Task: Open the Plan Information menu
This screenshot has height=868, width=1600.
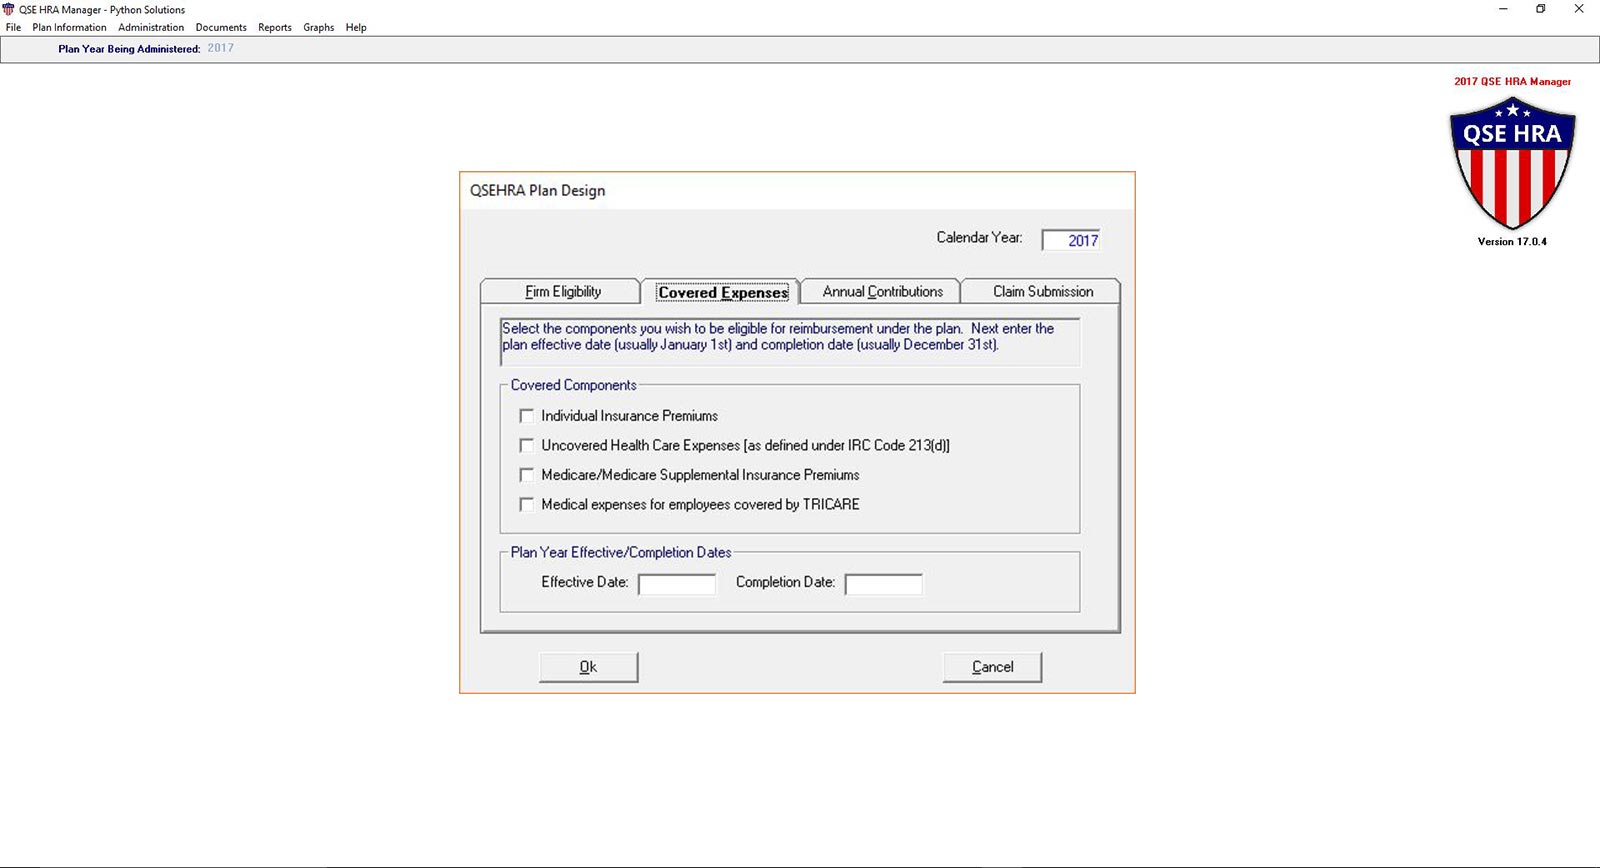Action: point(69,28)
